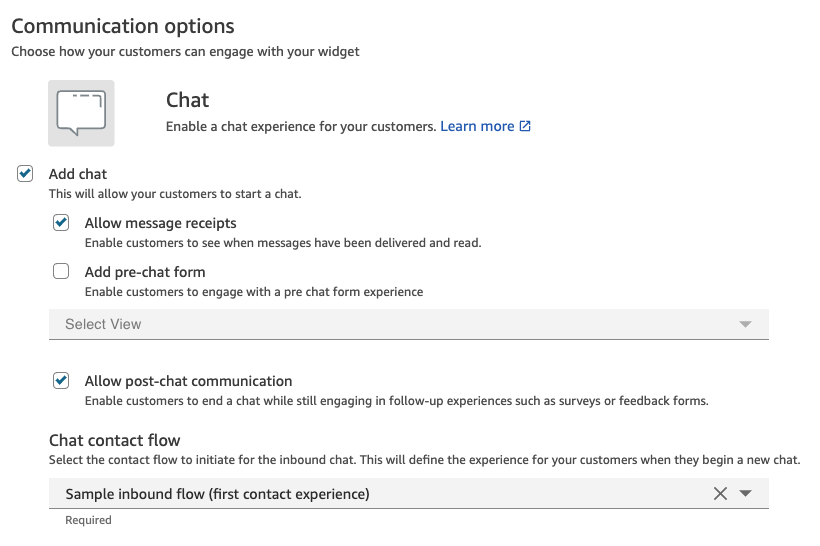This screenshot has height=546, width=820.
Task: Click the Communication options heading
Action: pos(122,26)
